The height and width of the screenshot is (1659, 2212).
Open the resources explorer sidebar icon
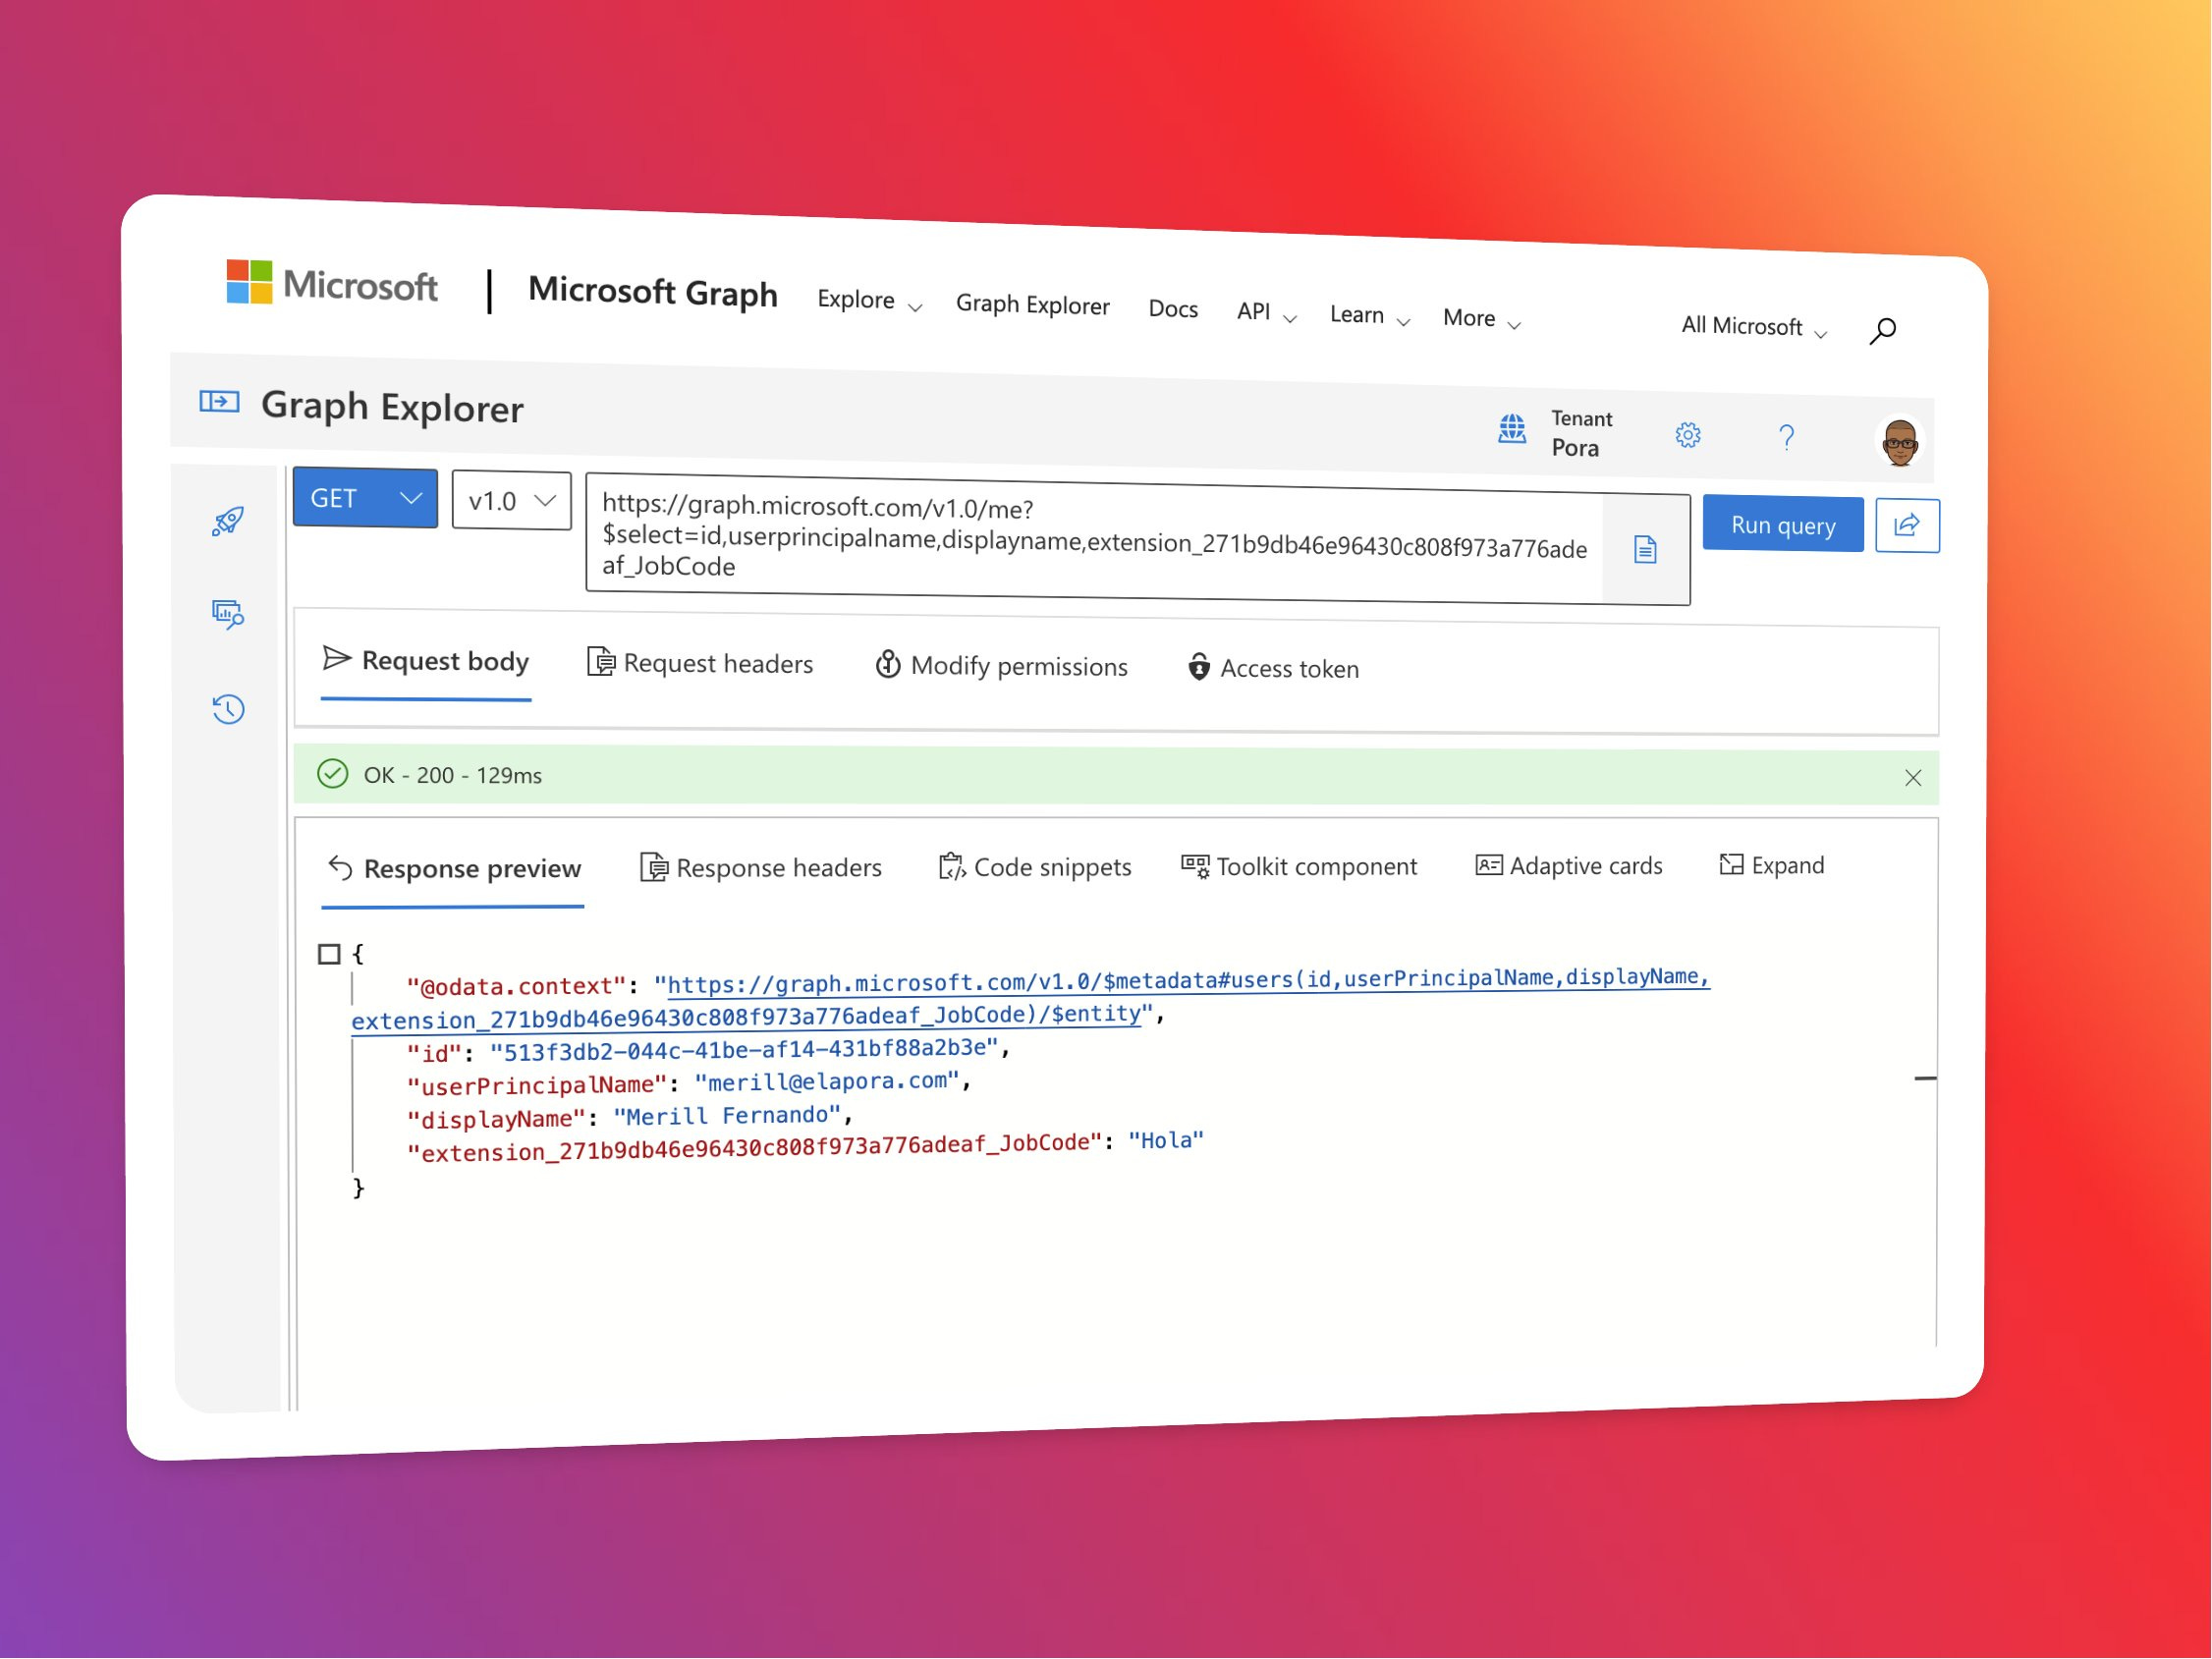tap(228, 613)
